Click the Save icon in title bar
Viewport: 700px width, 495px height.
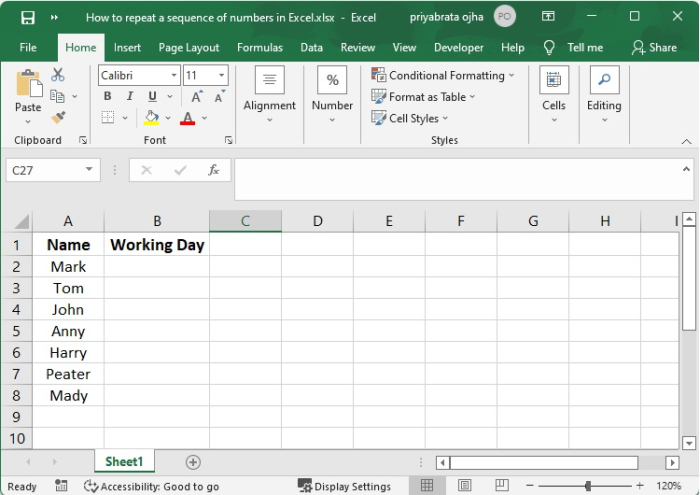tap(28, 17)
